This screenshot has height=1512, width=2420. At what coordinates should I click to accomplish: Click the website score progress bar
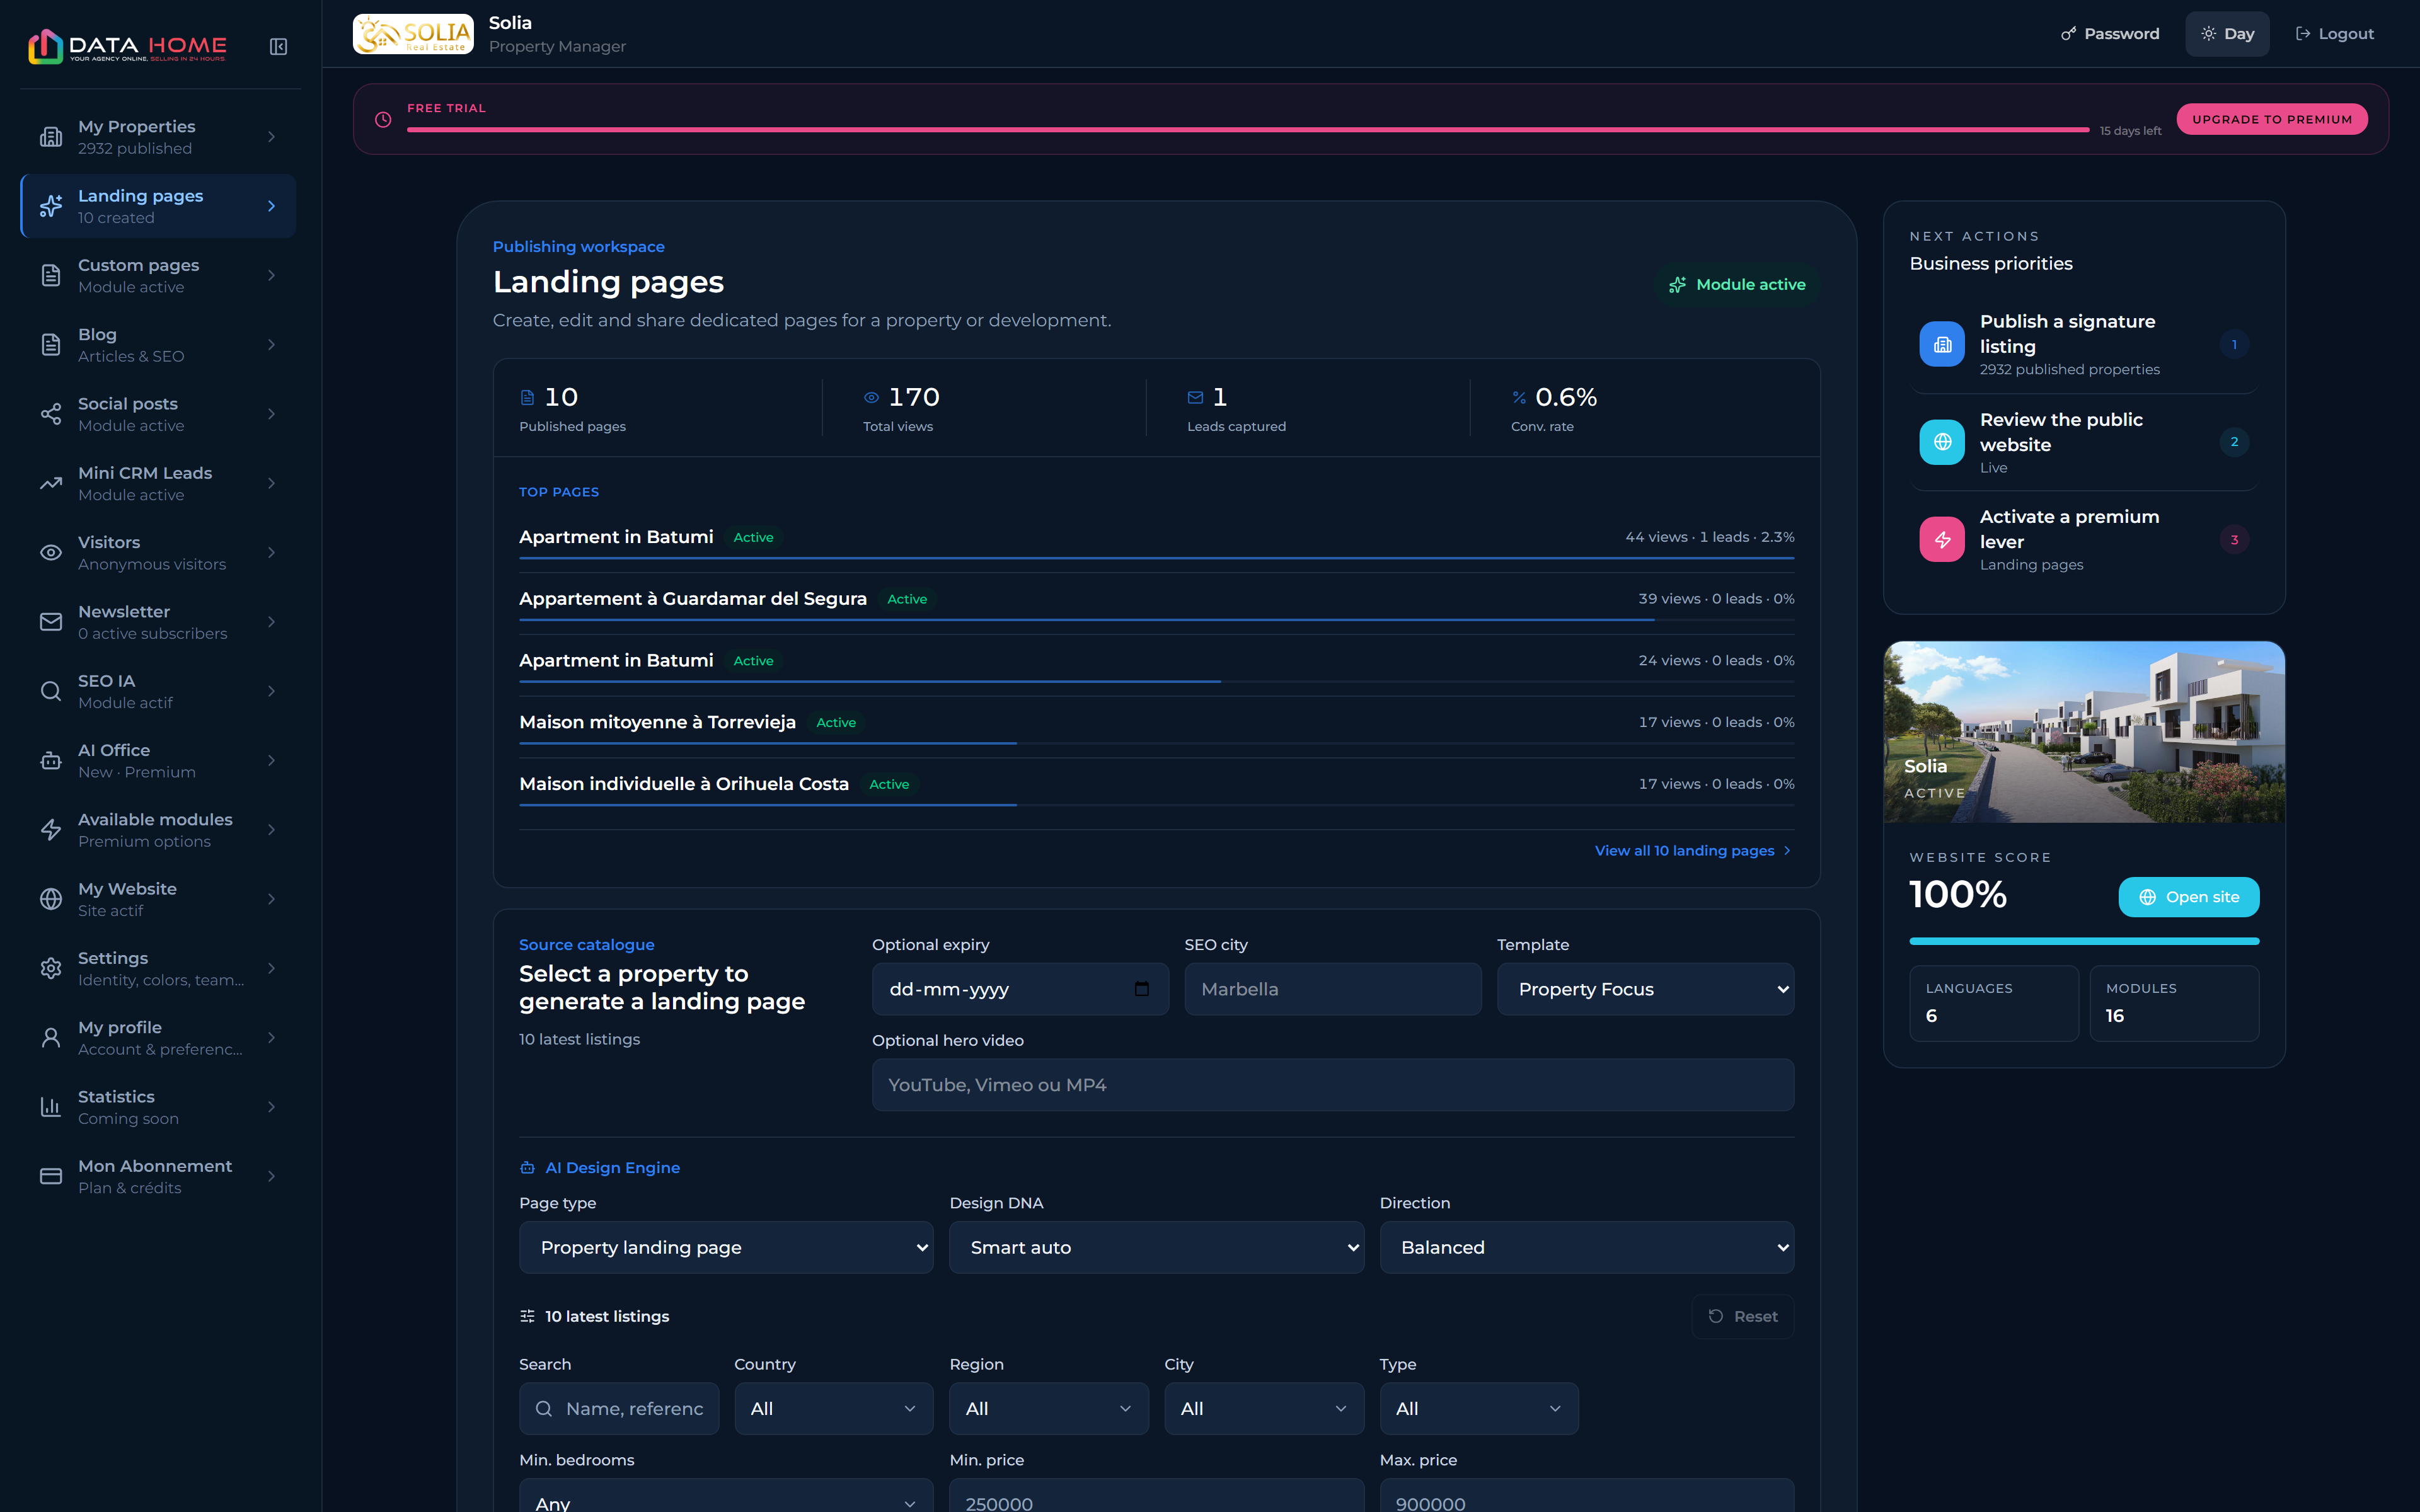tap(2084, 941)
